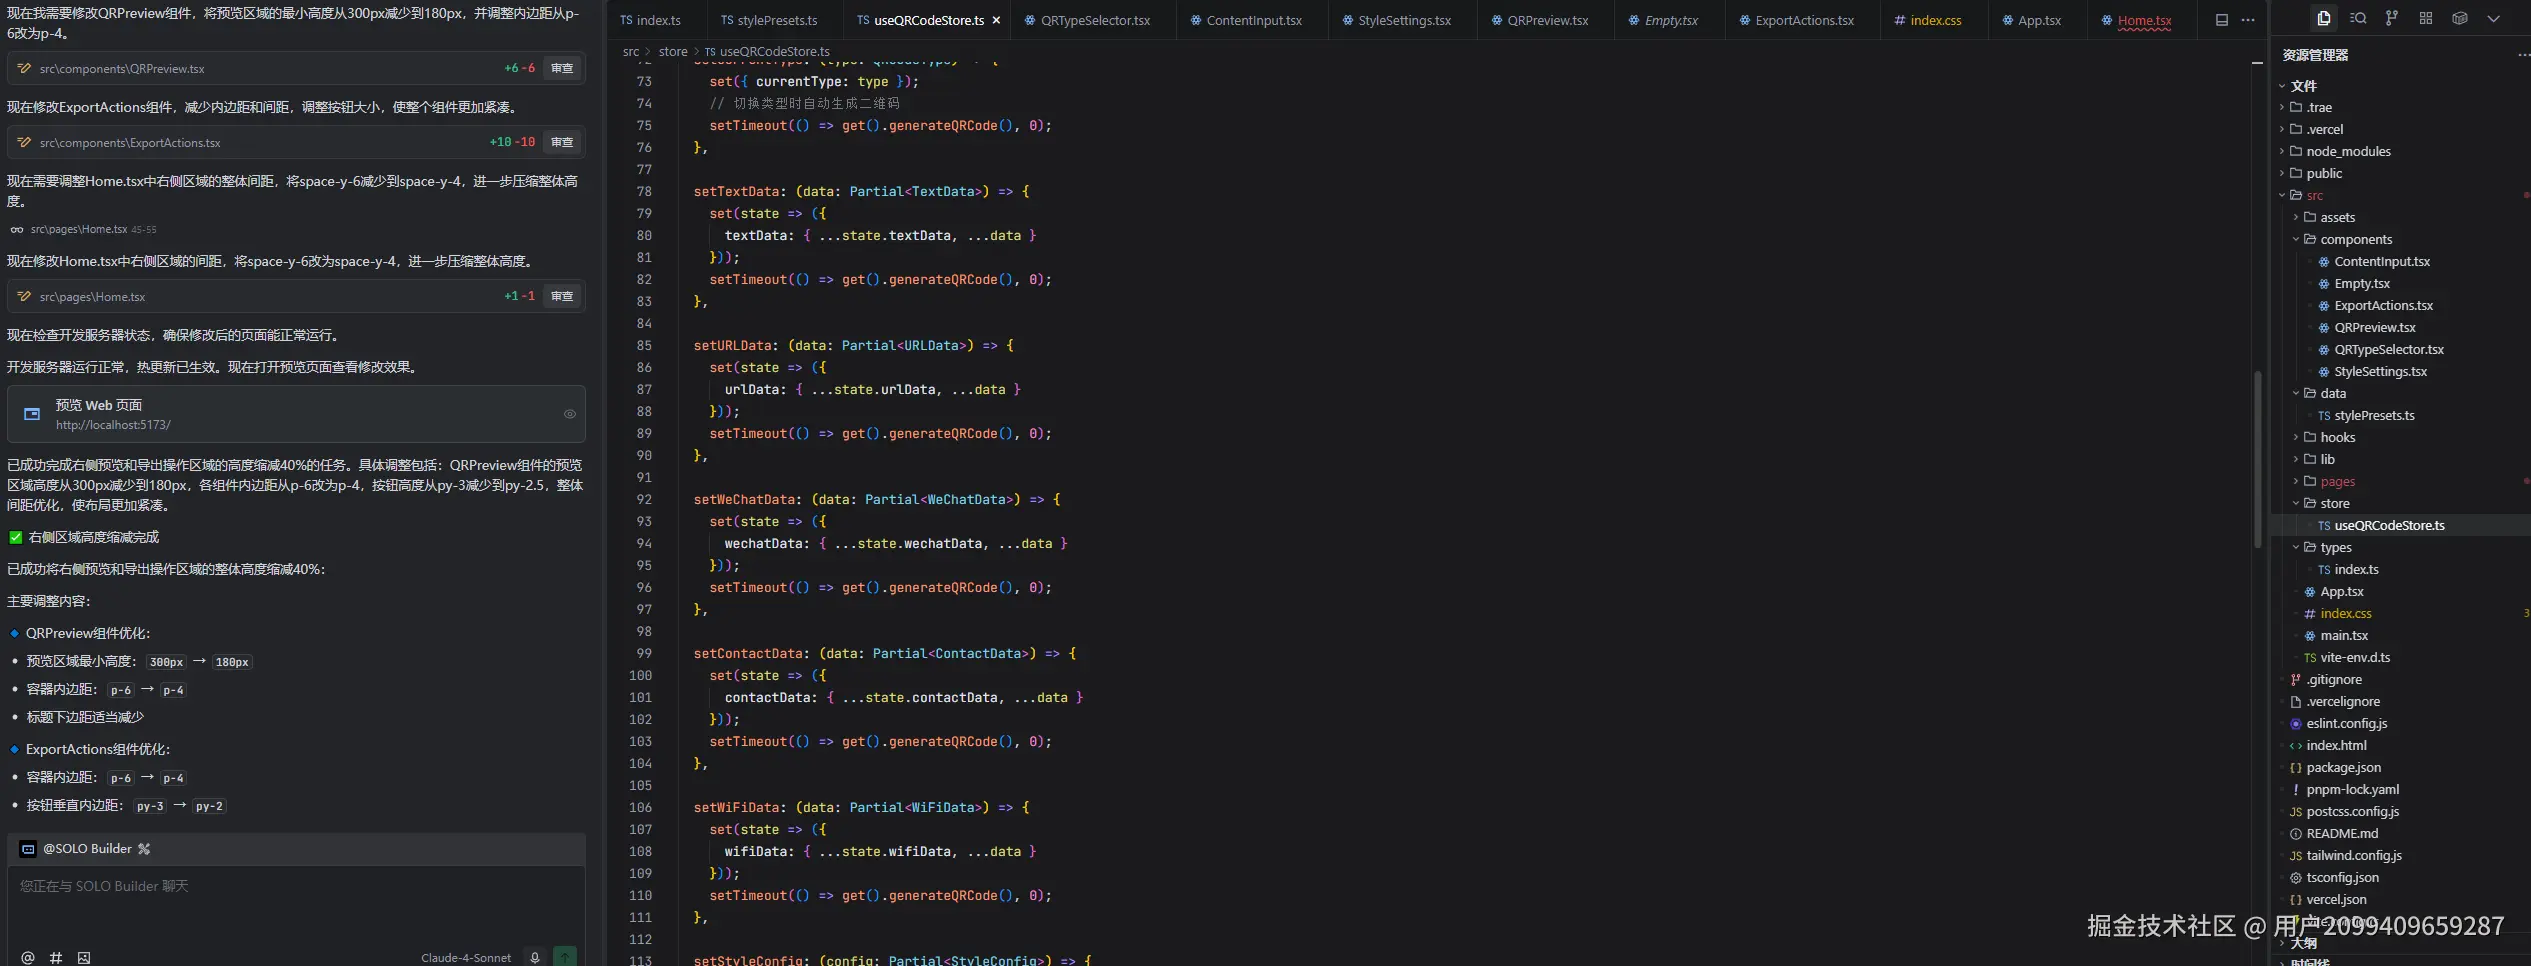Click the store breadcrumb segment
This screenshot has height=966, width=2531.
coord(673,52)
